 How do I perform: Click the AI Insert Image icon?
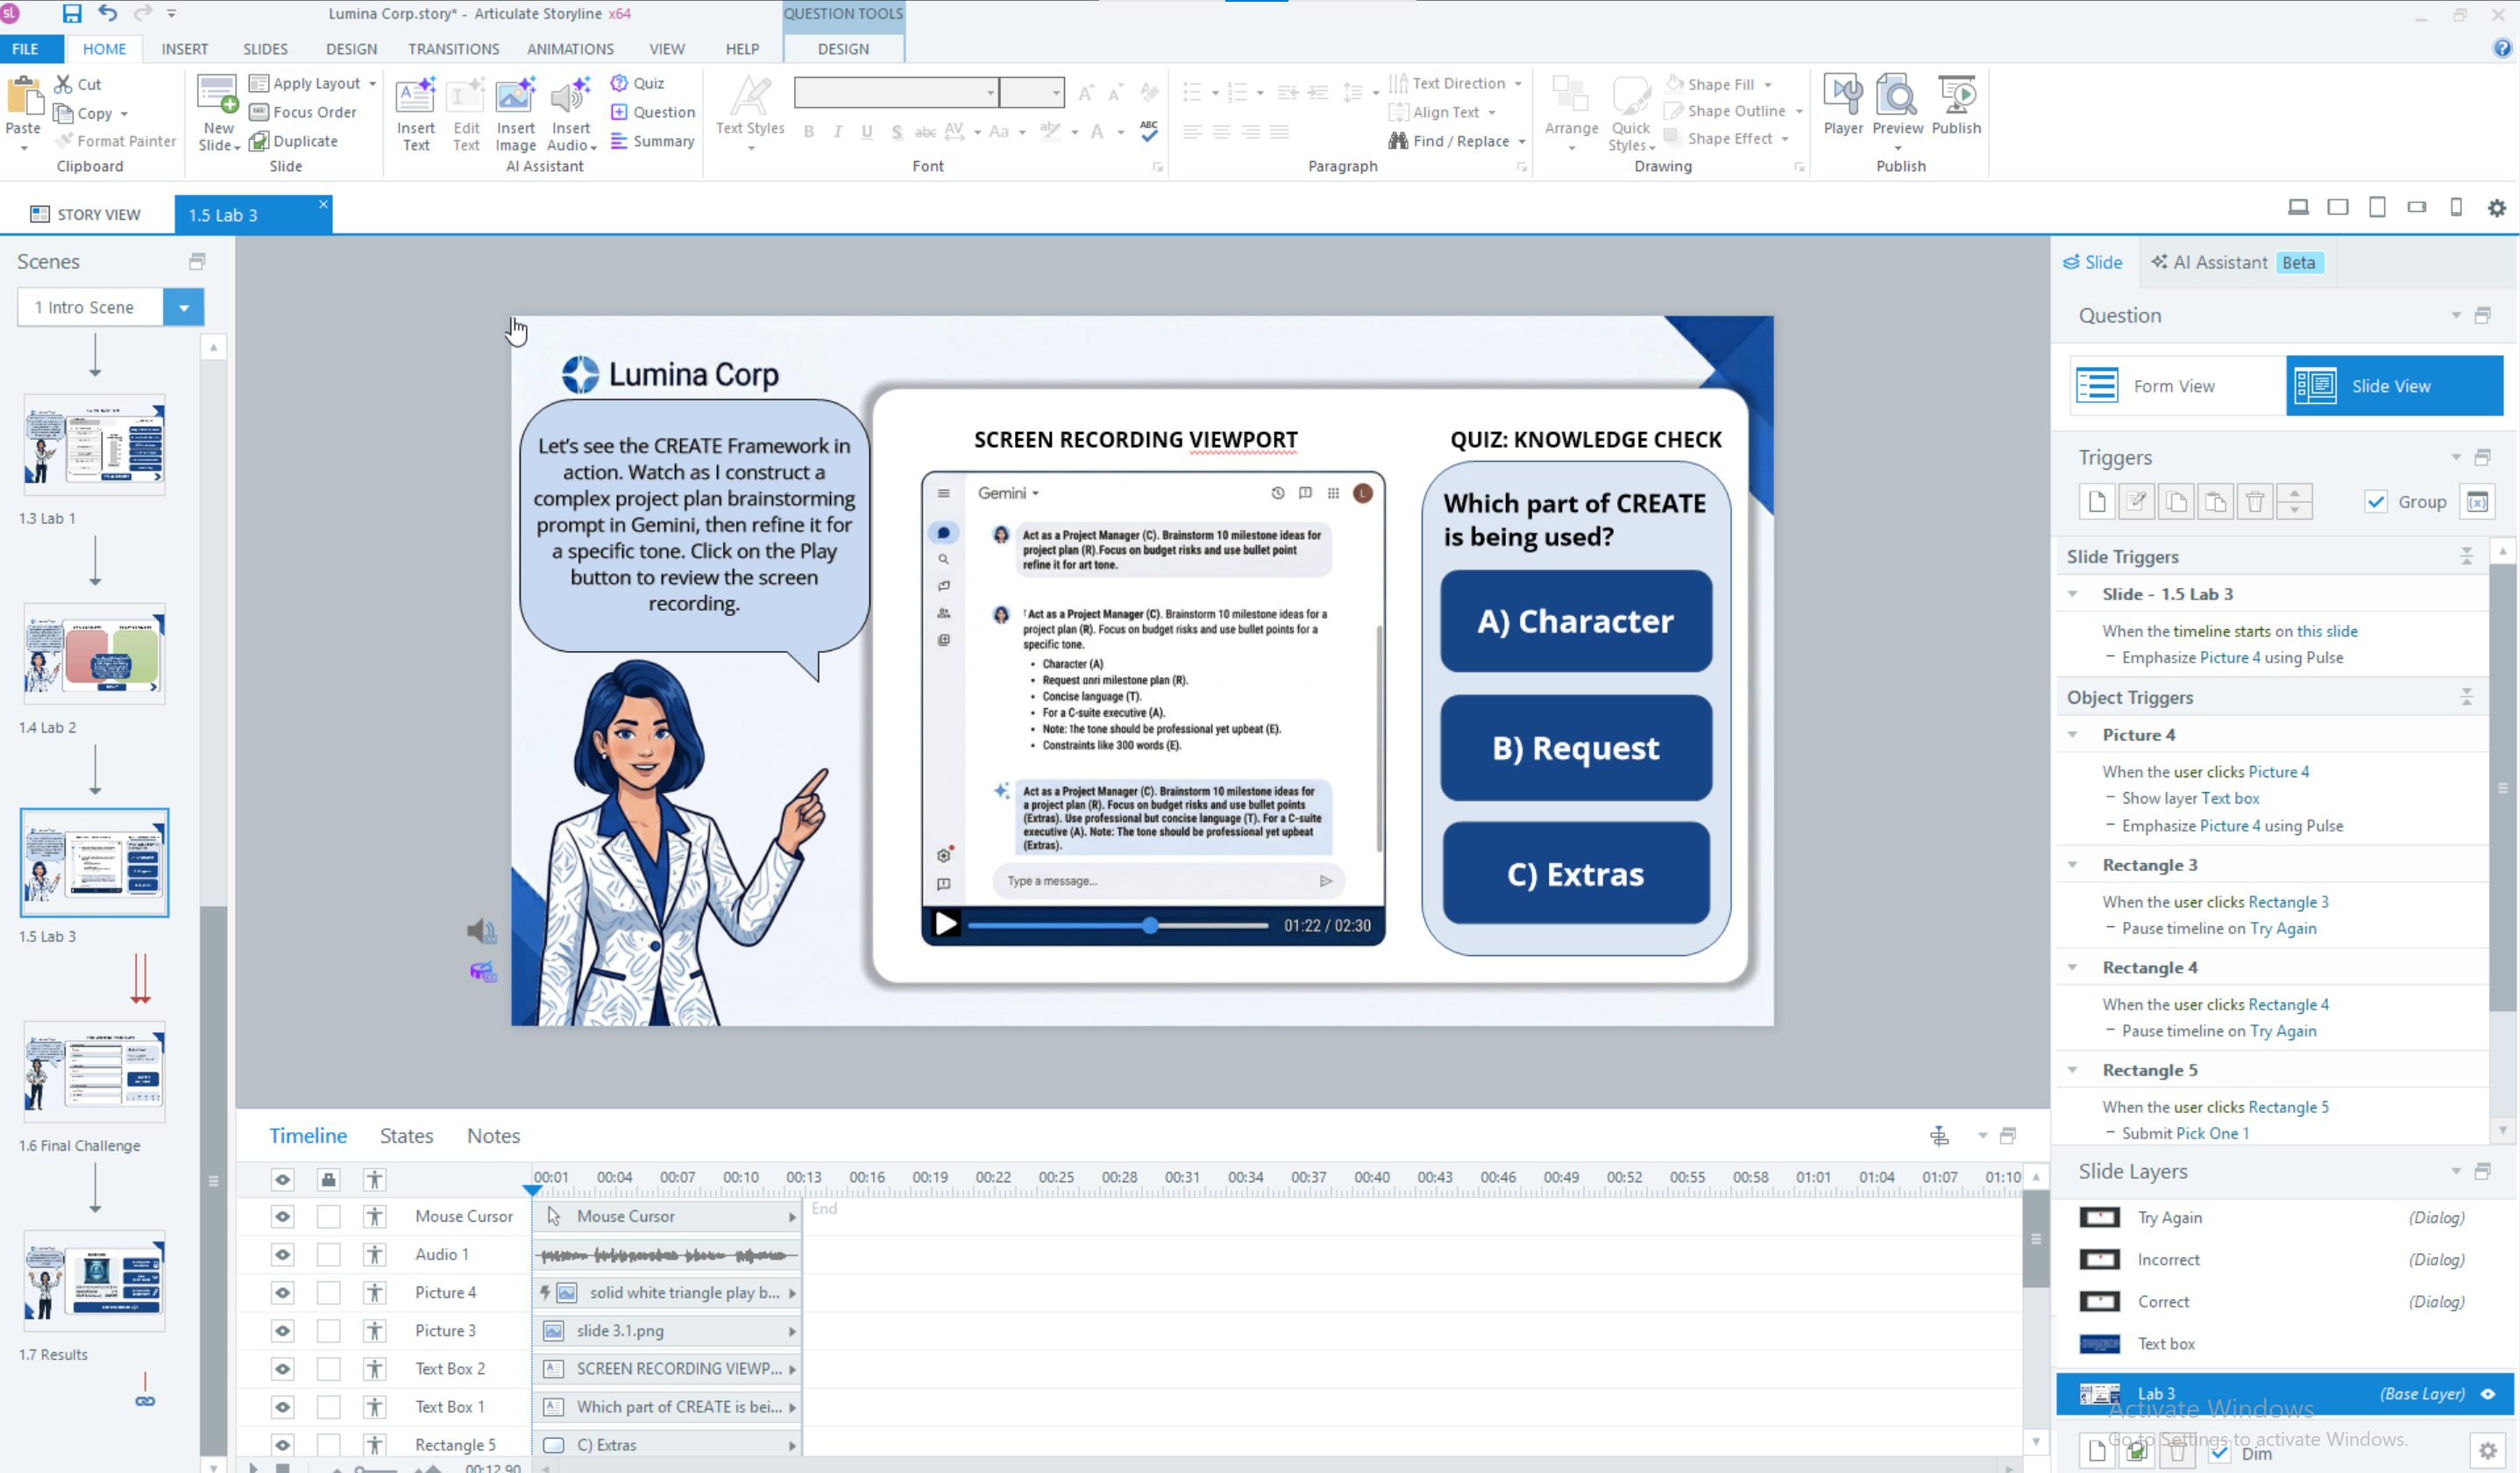point(515,96)
